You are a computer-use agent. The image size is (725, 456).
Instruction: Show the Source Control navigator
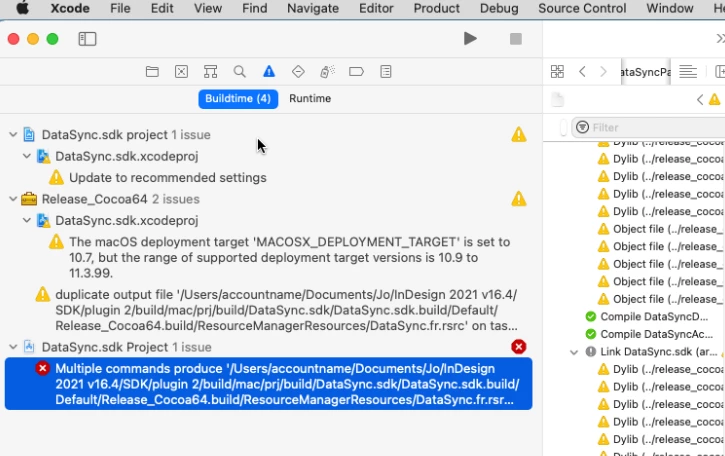[181, 72]
